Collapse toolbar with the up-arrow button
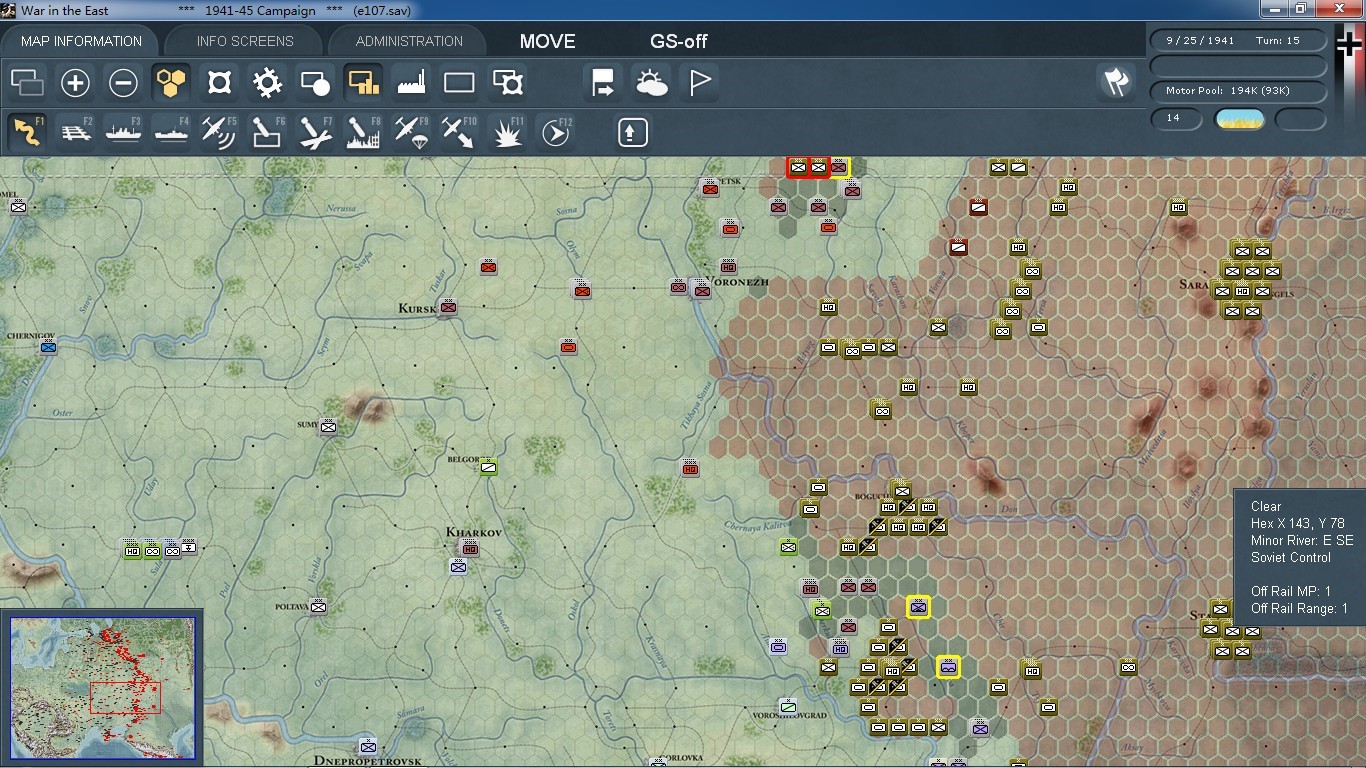This screenshot has width=1366, height=768. 632,132
